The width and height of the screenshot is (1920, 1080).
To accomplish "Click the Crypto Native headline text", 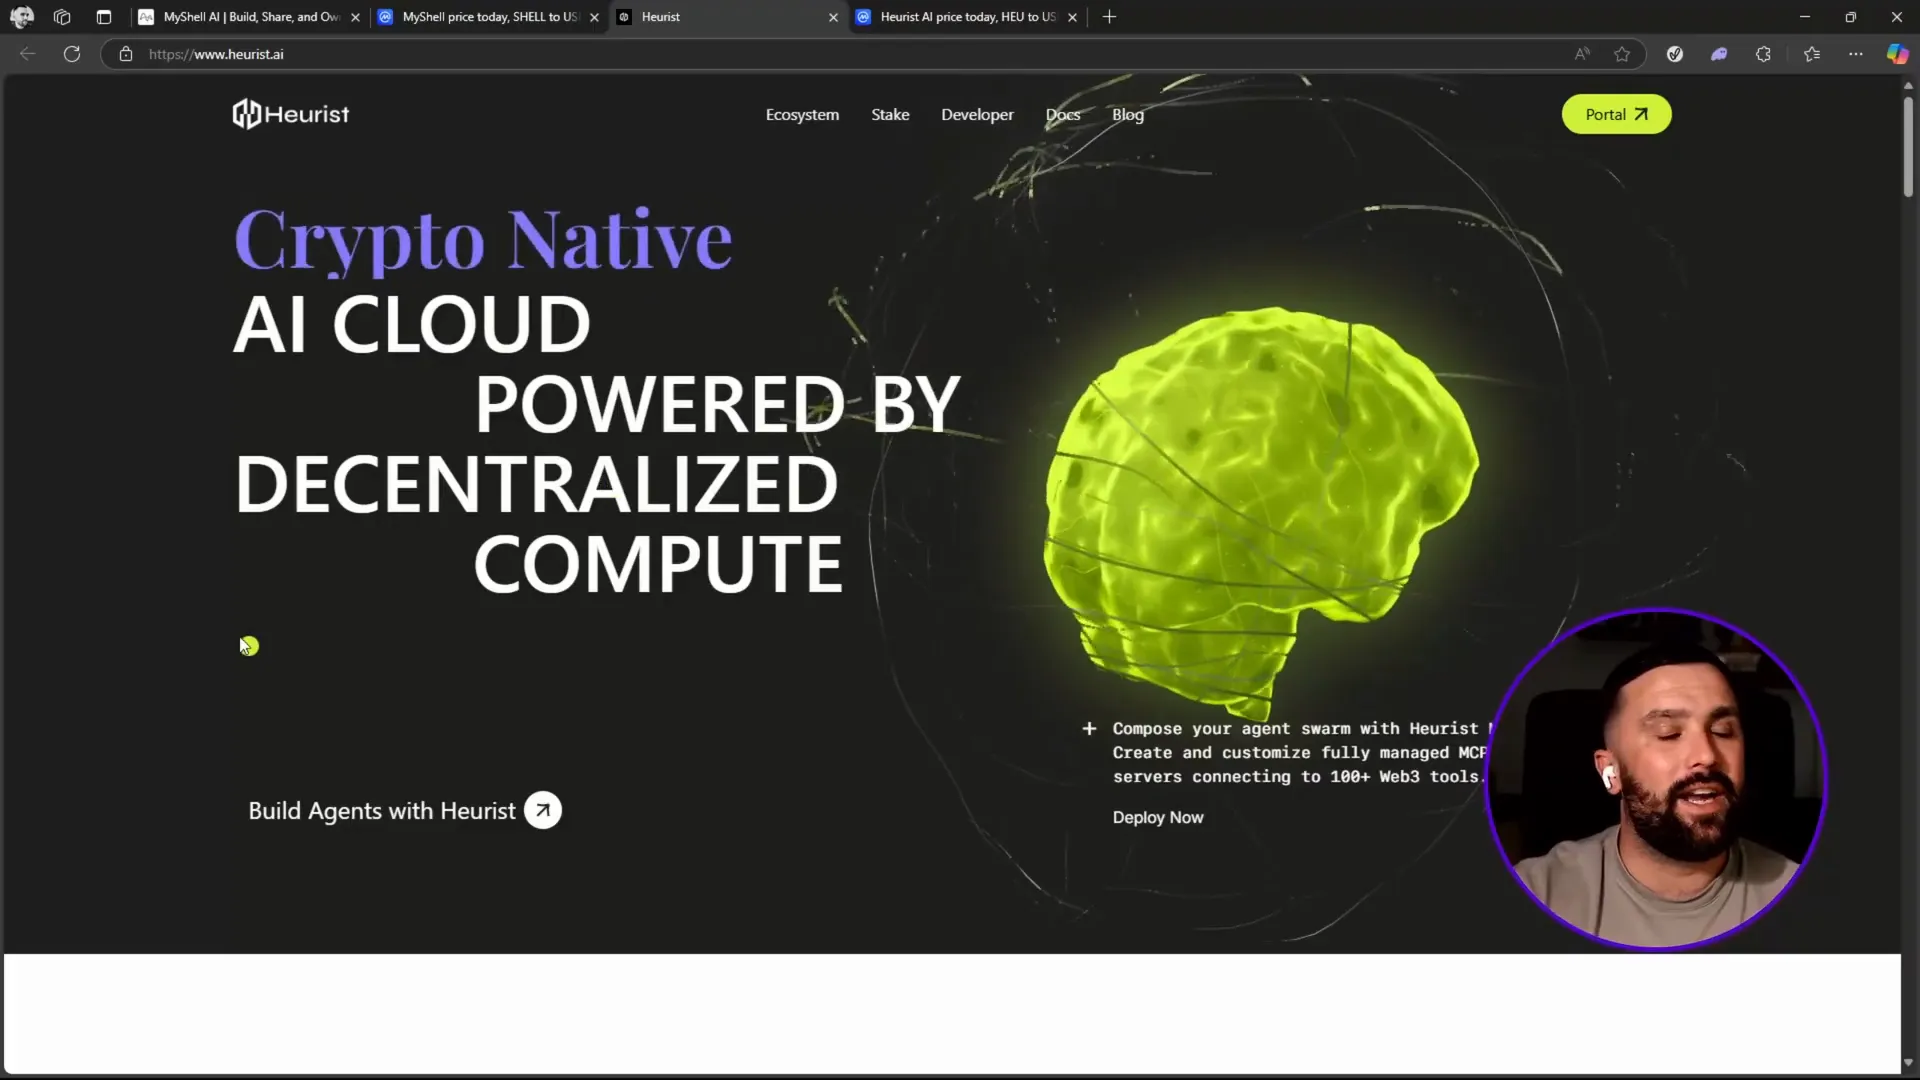I will (483, 240).
